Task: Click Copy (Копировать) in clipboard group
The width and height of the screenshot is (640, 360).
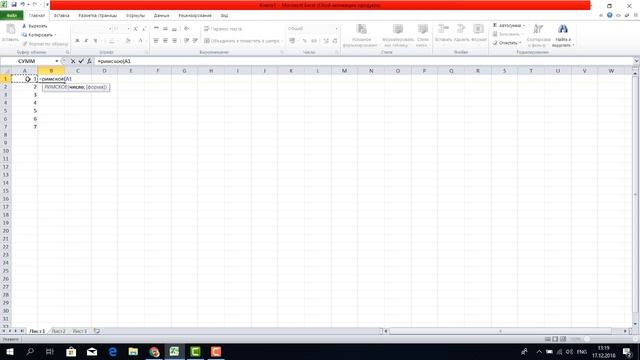Action: tap(38, 35)
